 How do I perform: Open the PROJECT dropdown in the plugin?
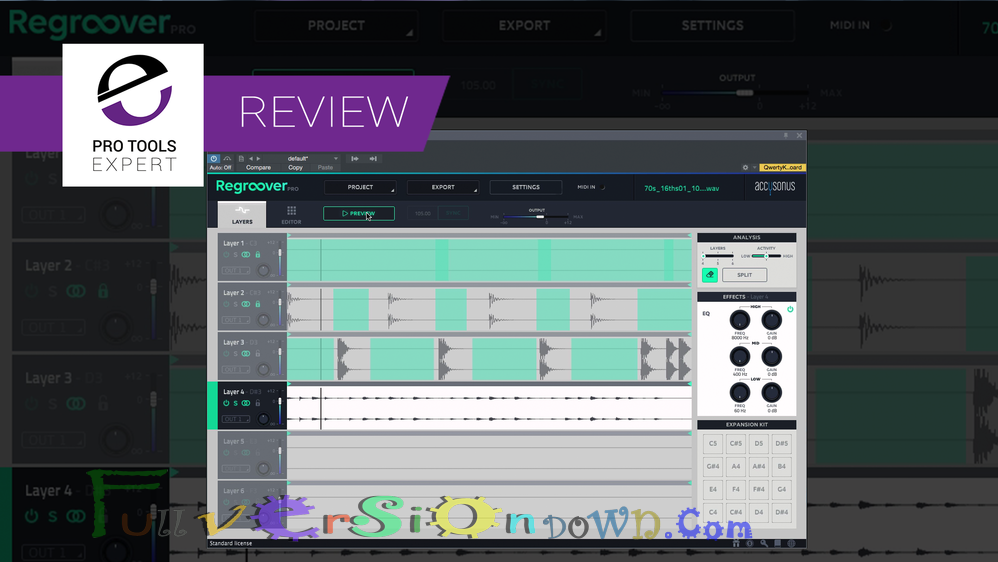click(x=360, y=187)
